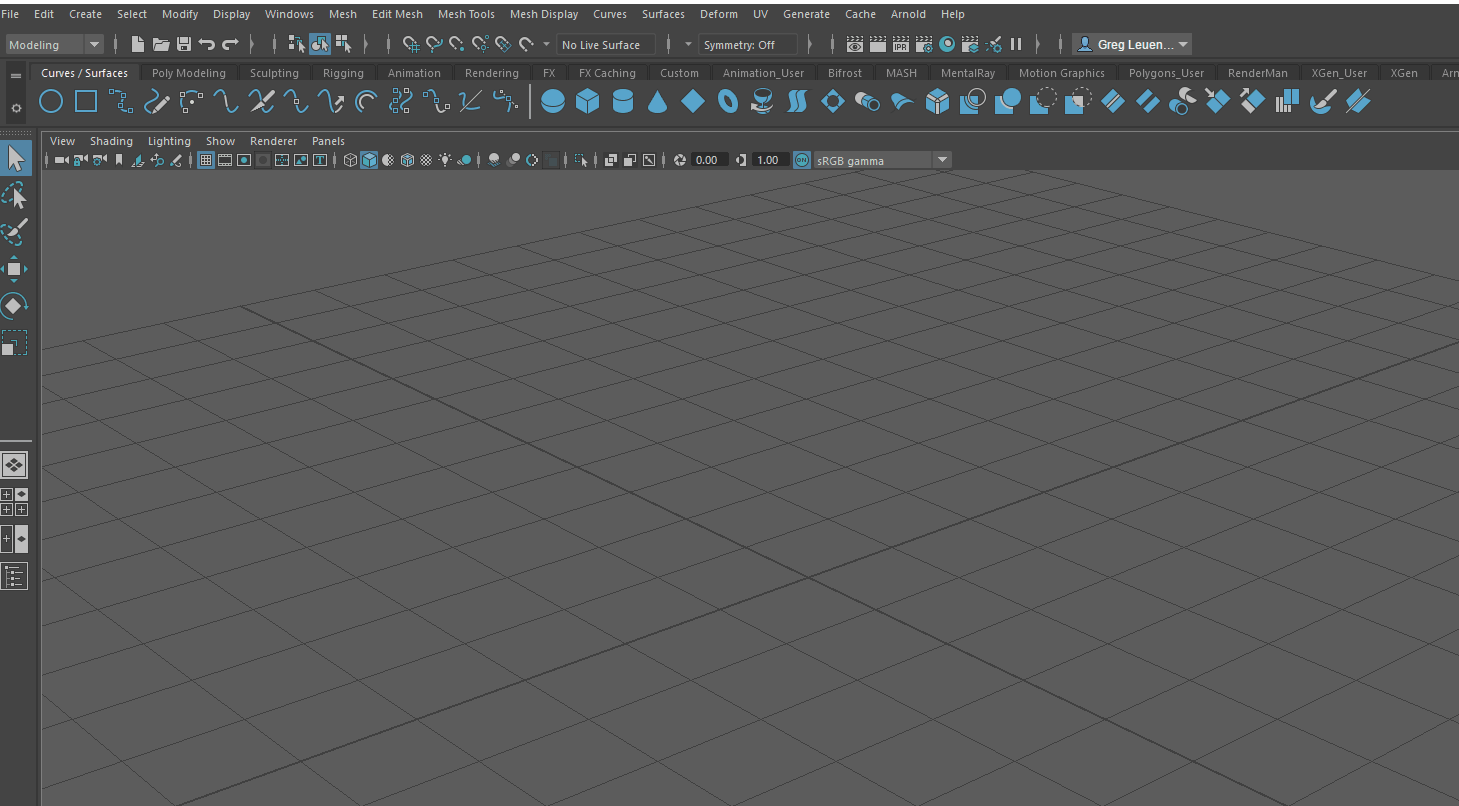
Task: Select the Lasso selection tool
Action: pos(15,196)
